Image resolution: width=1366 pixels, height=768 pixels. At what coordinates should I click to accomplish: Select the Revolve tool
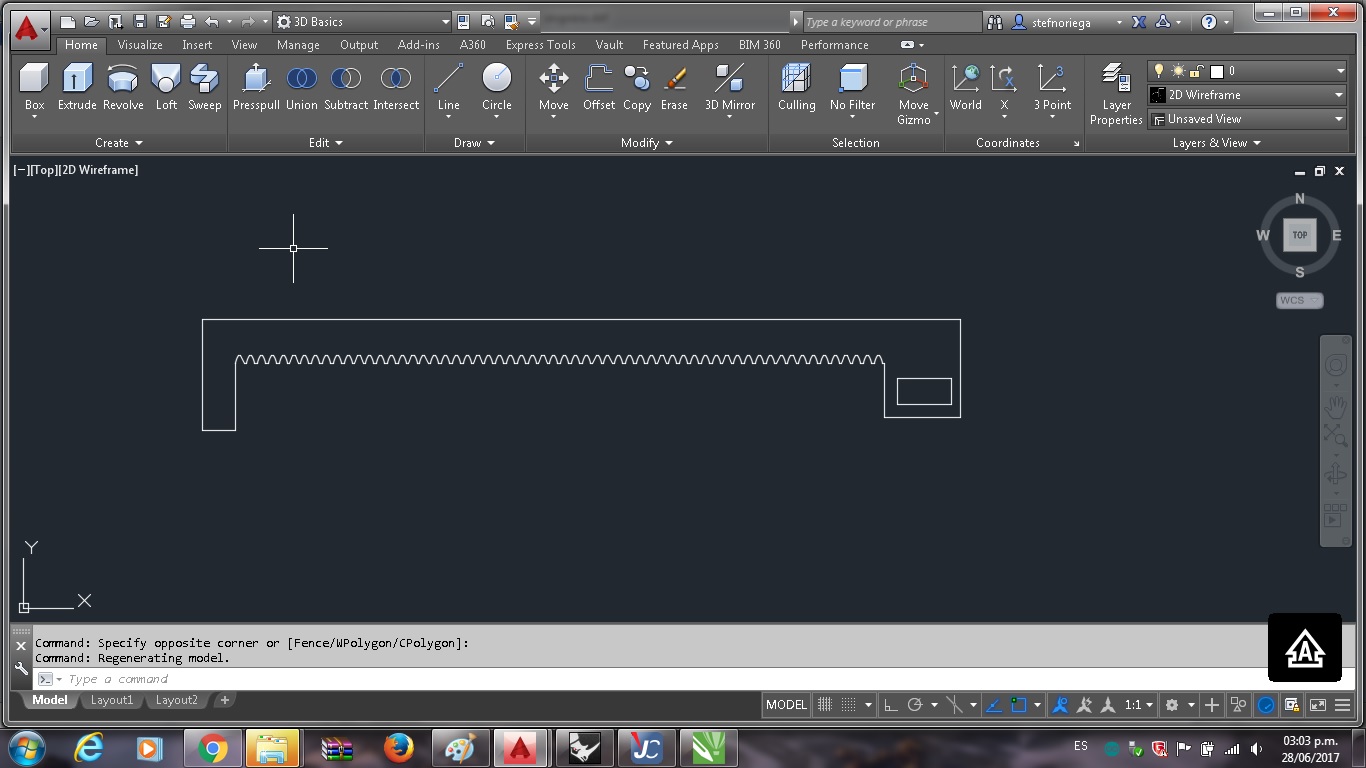coord(123,88)
